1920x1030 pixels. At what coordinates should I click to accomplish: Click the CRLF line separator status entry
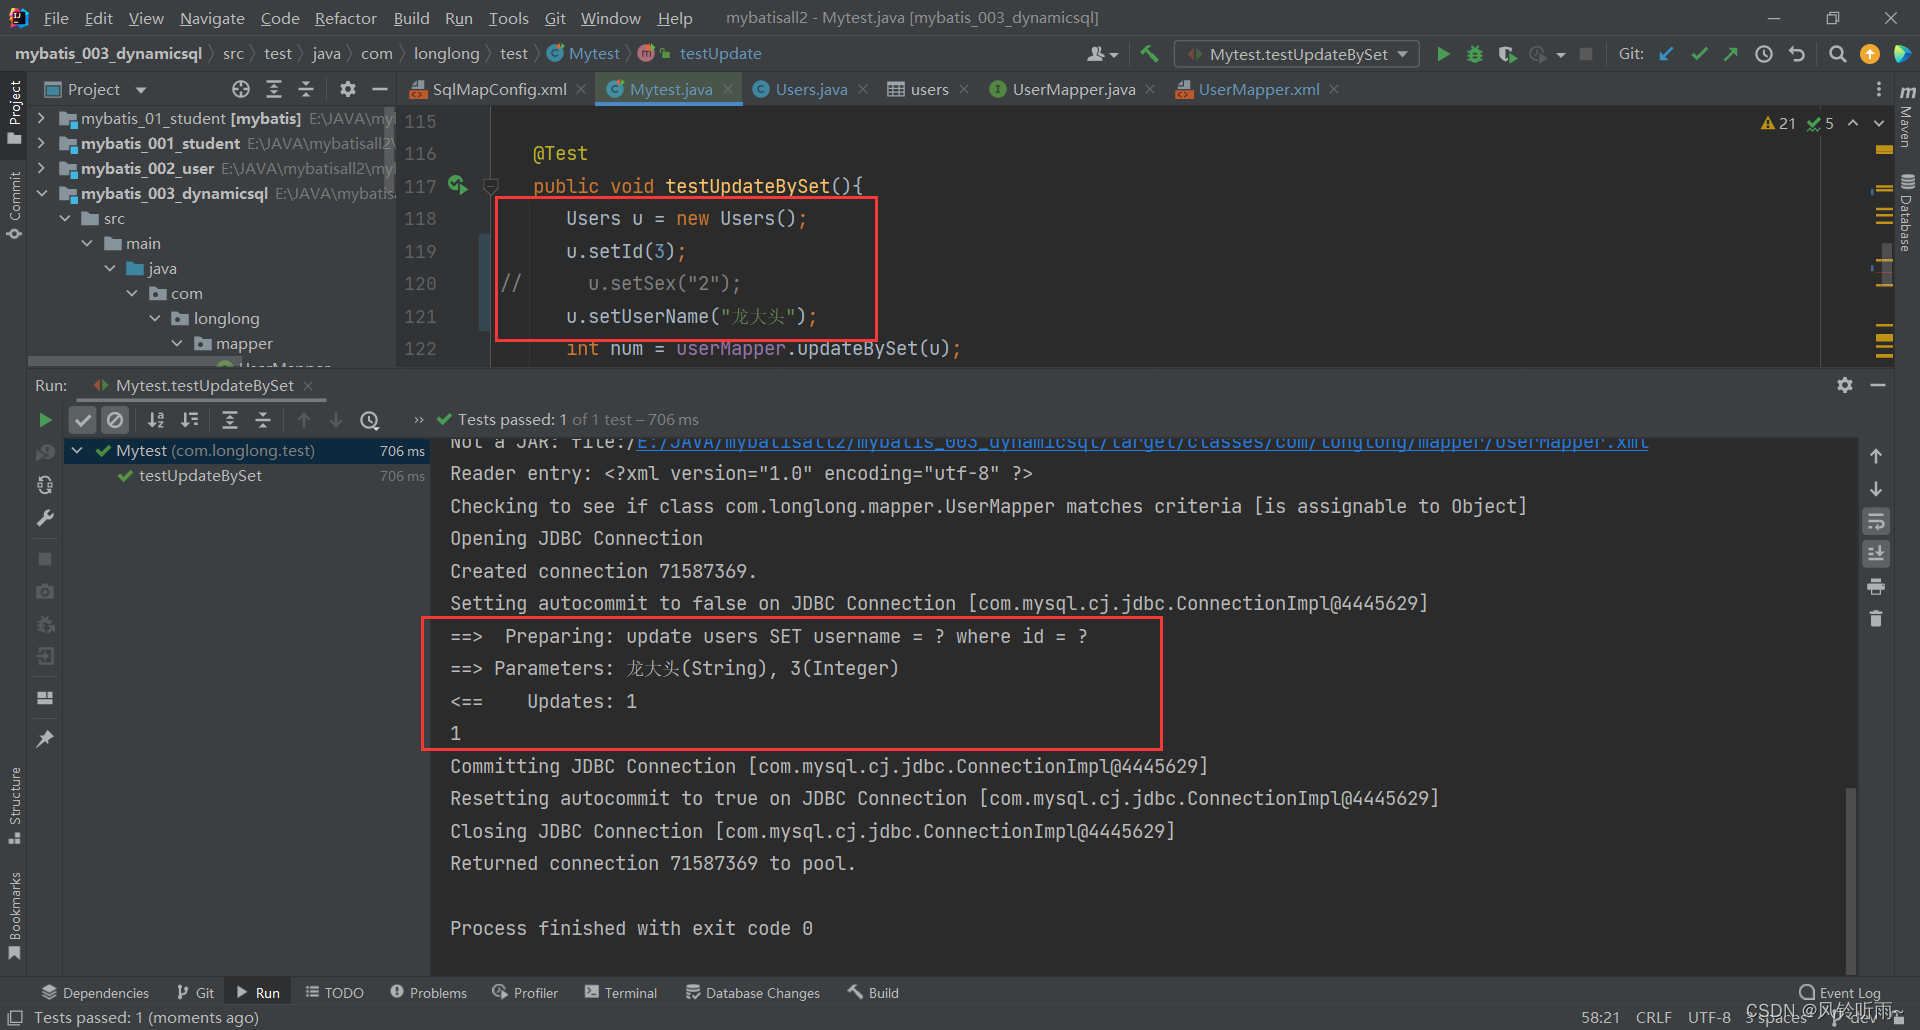pos(1653,1017)
